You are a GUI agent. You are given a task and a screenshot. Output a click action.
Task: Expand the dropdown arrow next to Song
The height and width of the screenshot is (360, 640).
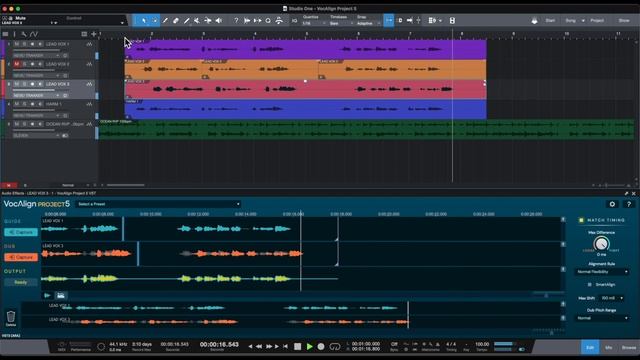tap(583, 20)
